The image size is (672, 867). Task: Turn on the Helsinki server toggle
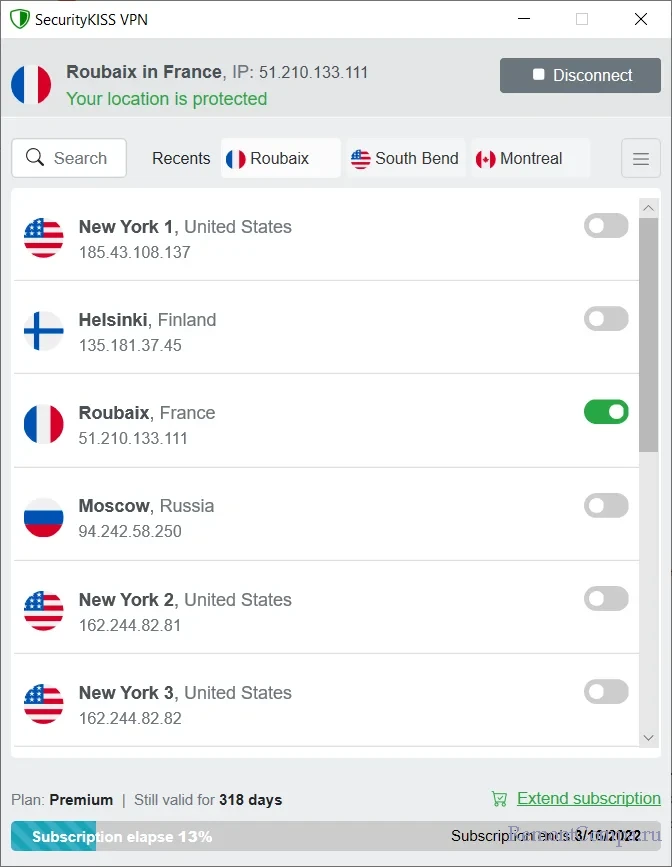click(x=606, y=319)
